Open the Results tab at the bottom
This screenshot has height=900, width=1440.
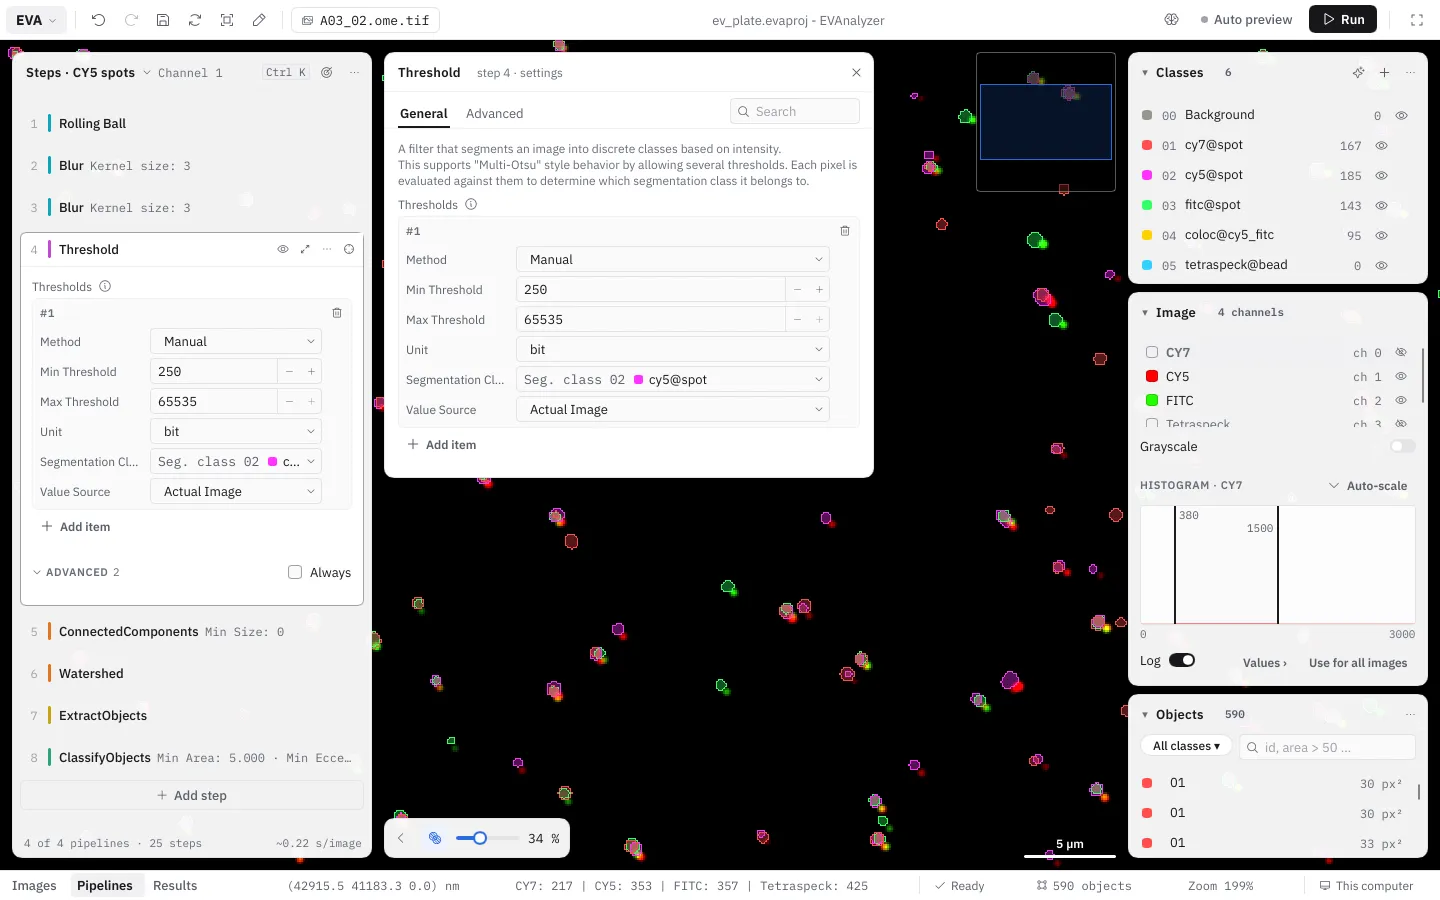(x=175, y=885)
